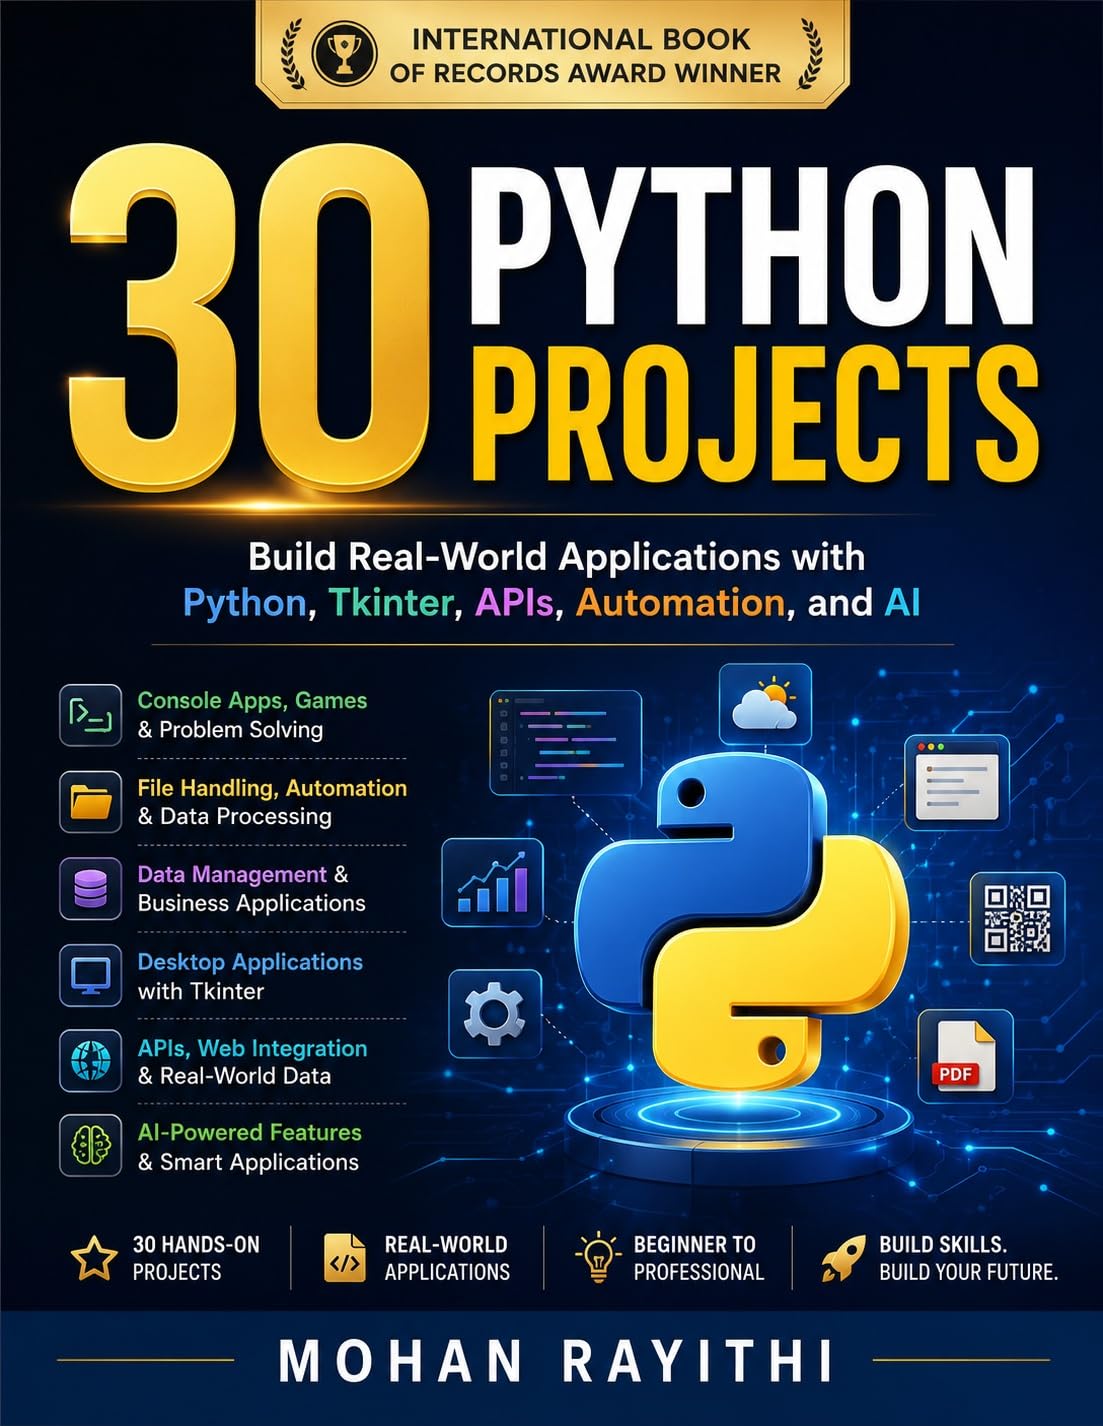Click the text Desktop Applications
This screenshot has height=1426, width=1103.
click(250, 962)
